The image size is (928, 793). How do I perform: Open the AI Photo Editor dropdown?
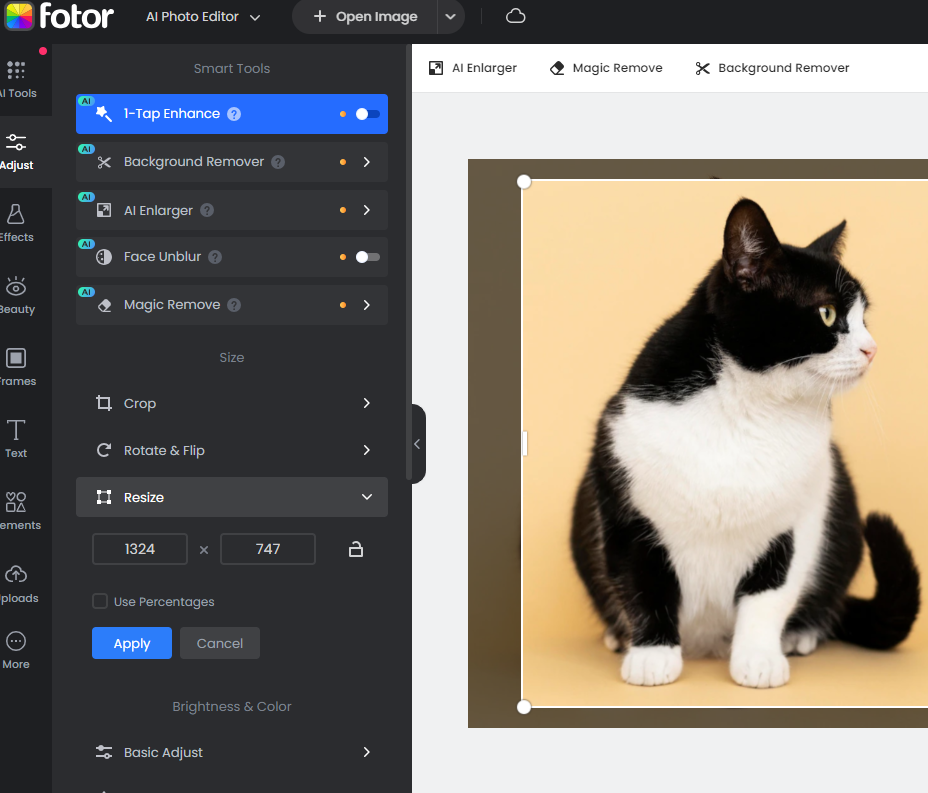tap(200, 16)
